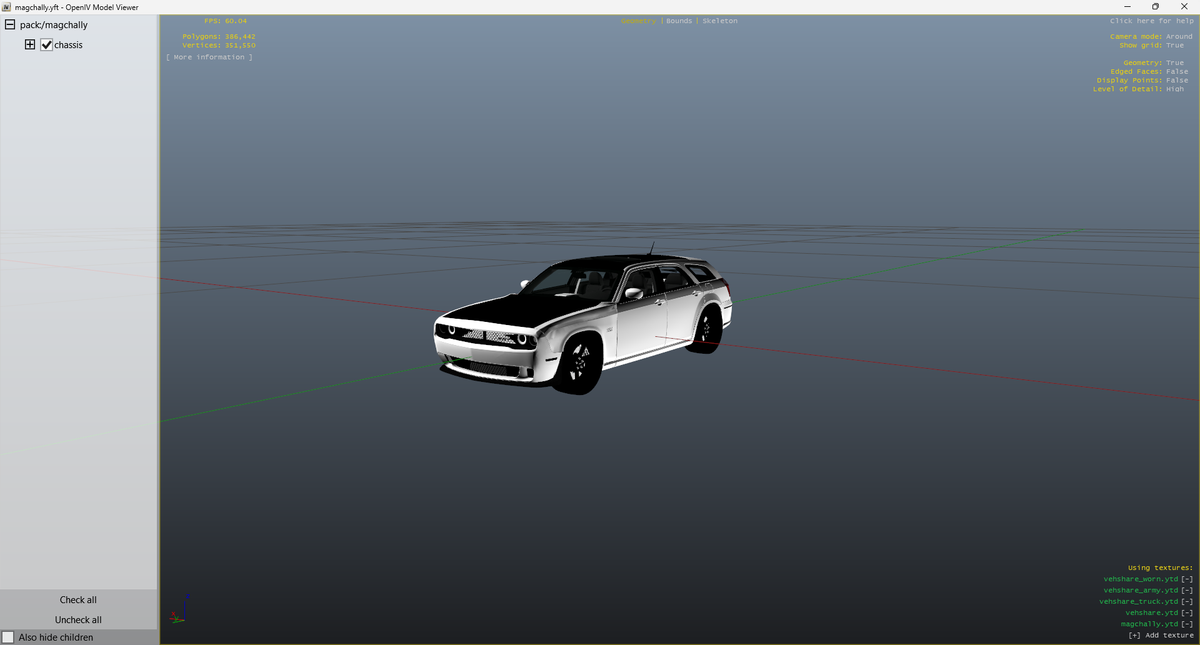1200x645 pixels.
Task: Click the [+] Add texture button
Action: (x=1161, y=635)
